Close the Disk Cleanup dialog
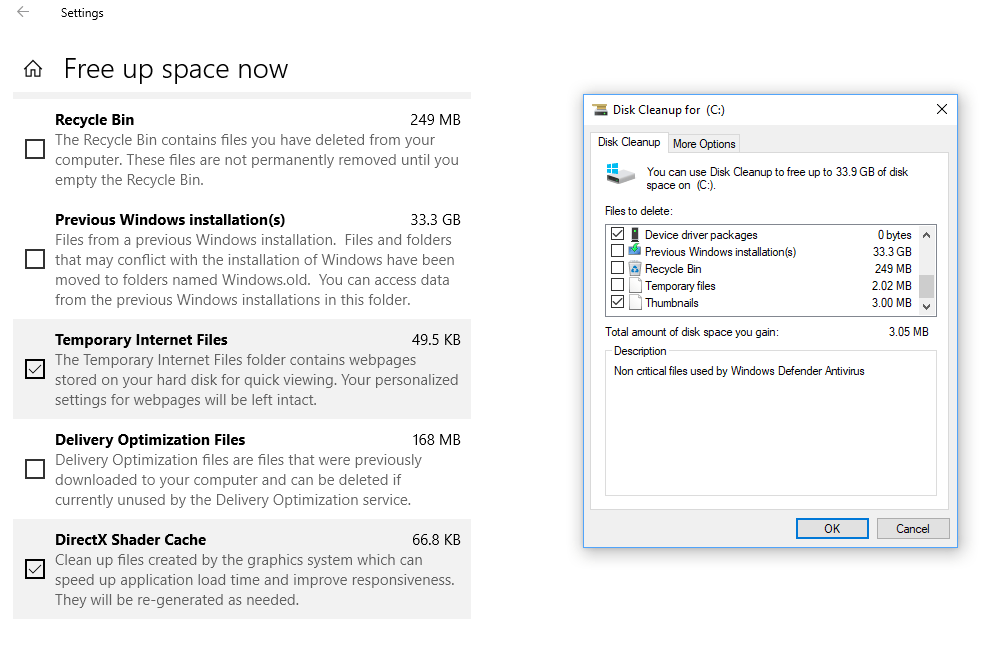The width and height of the screenshot is (1000, 672). [x=941, y=110]
